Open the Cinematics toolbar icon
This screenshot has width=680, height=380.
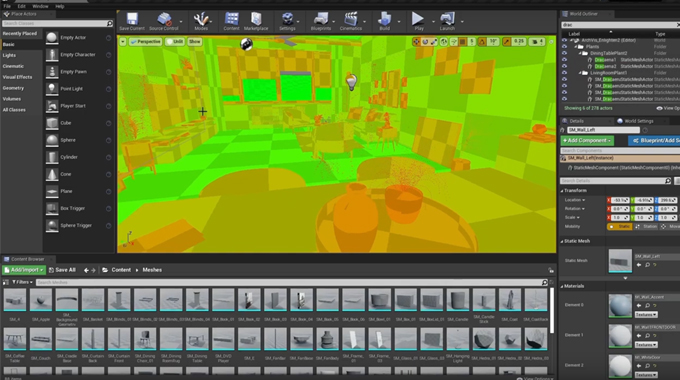click(x=350, y=21)
